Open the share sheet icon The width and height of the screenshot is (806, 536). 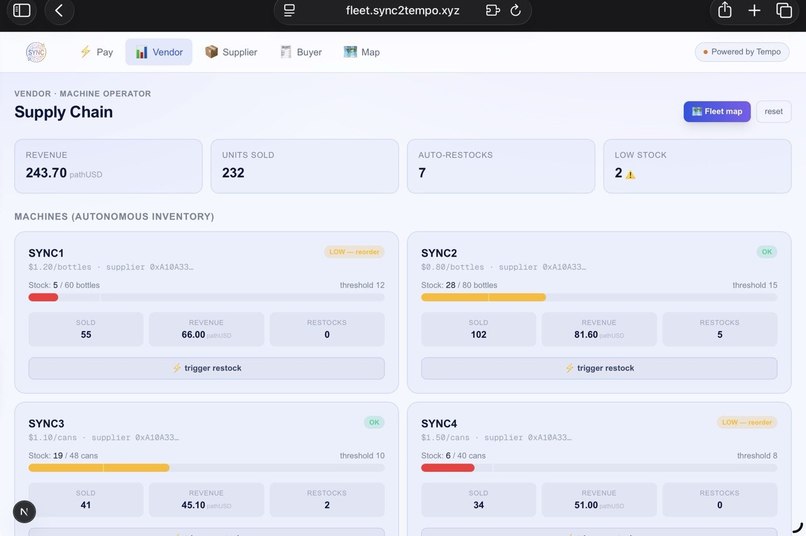[x=725, y=10]
